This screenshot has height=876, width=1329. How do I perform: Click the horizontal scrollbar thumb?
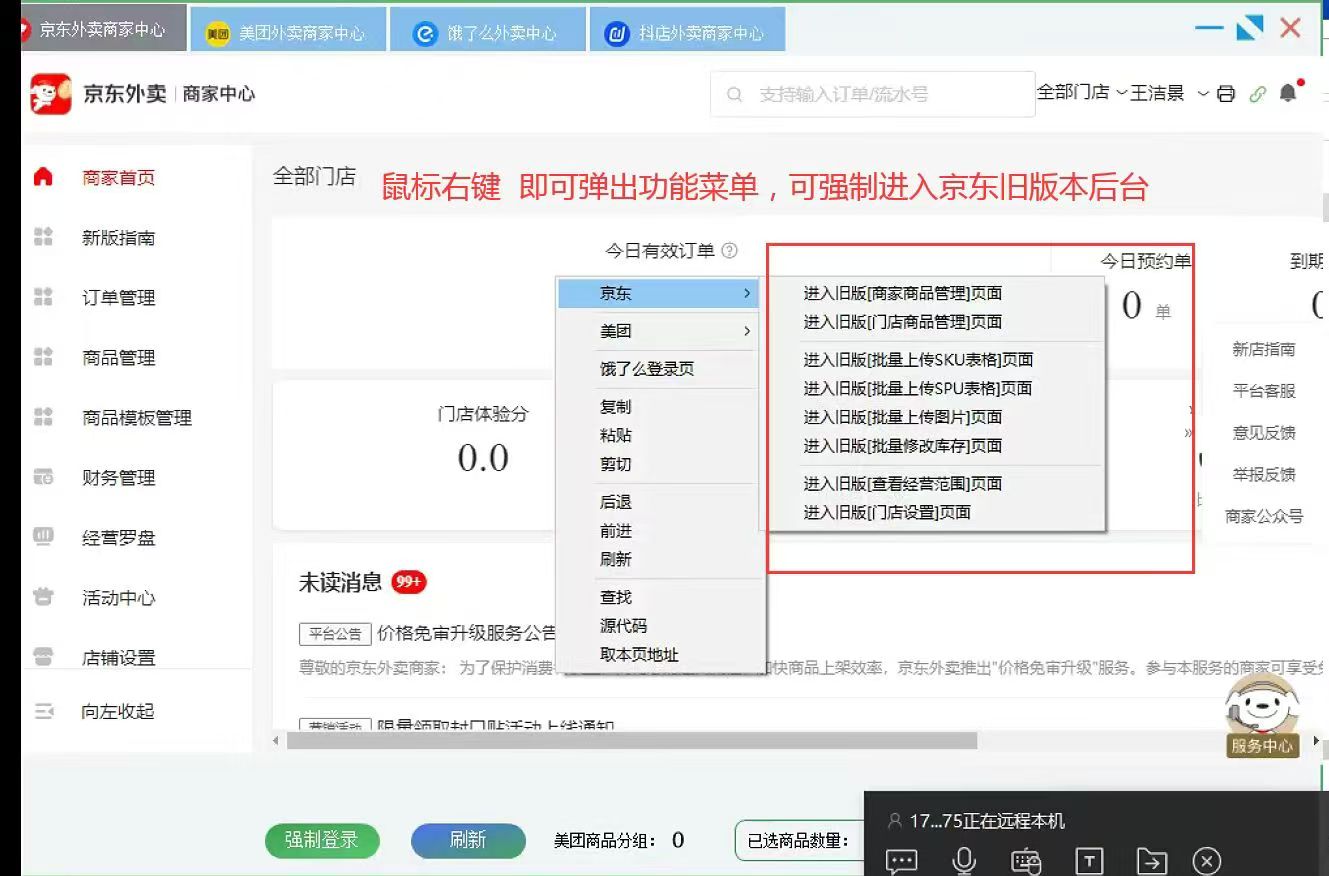tap(632, 740)
